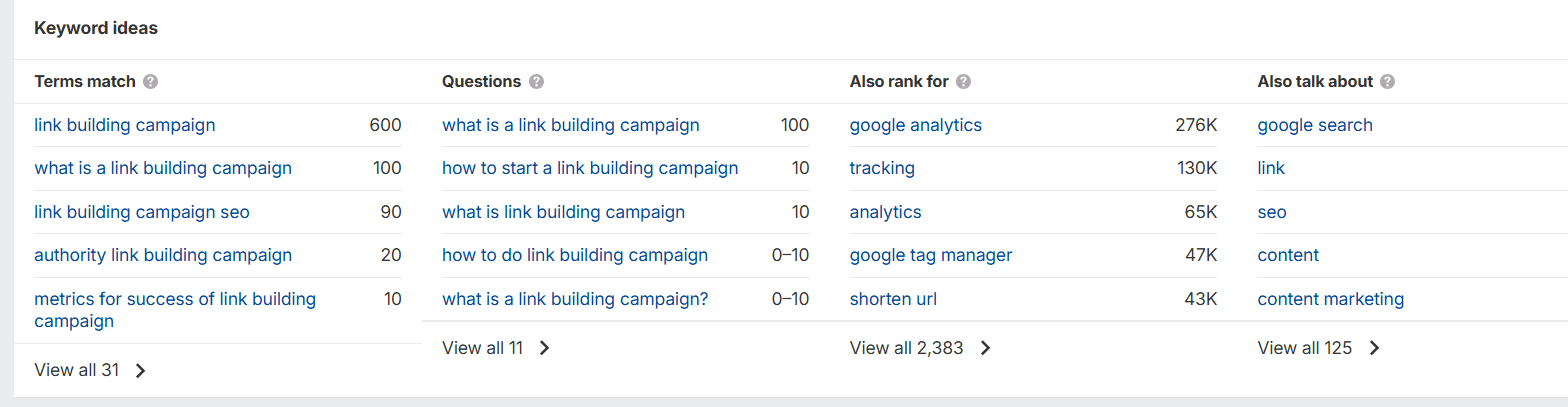Screen dimensions: 1568x407
Task: Click the 'content marketing' topic link
Action: 1331,299
